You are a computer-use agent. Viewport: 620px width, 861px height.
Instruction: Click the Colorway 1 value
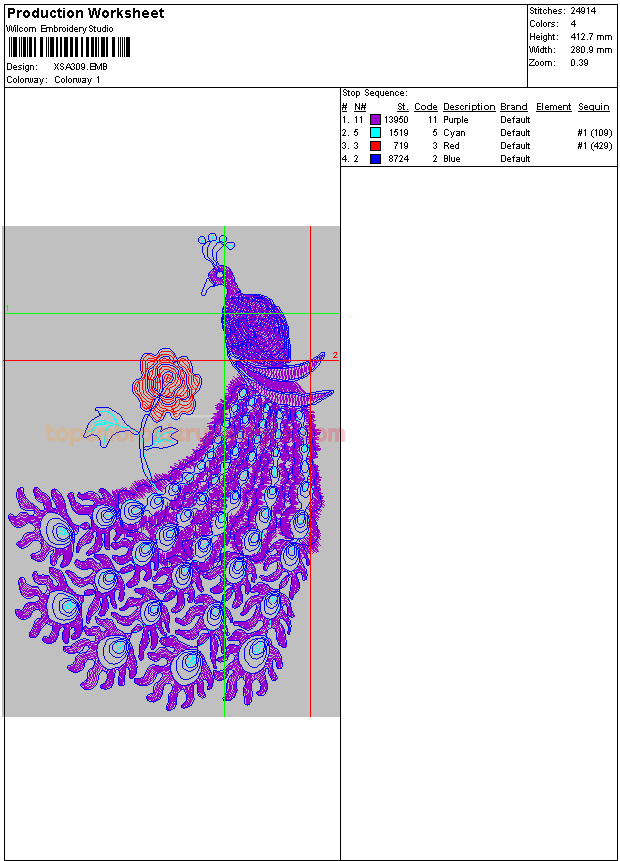coord(77,79)
